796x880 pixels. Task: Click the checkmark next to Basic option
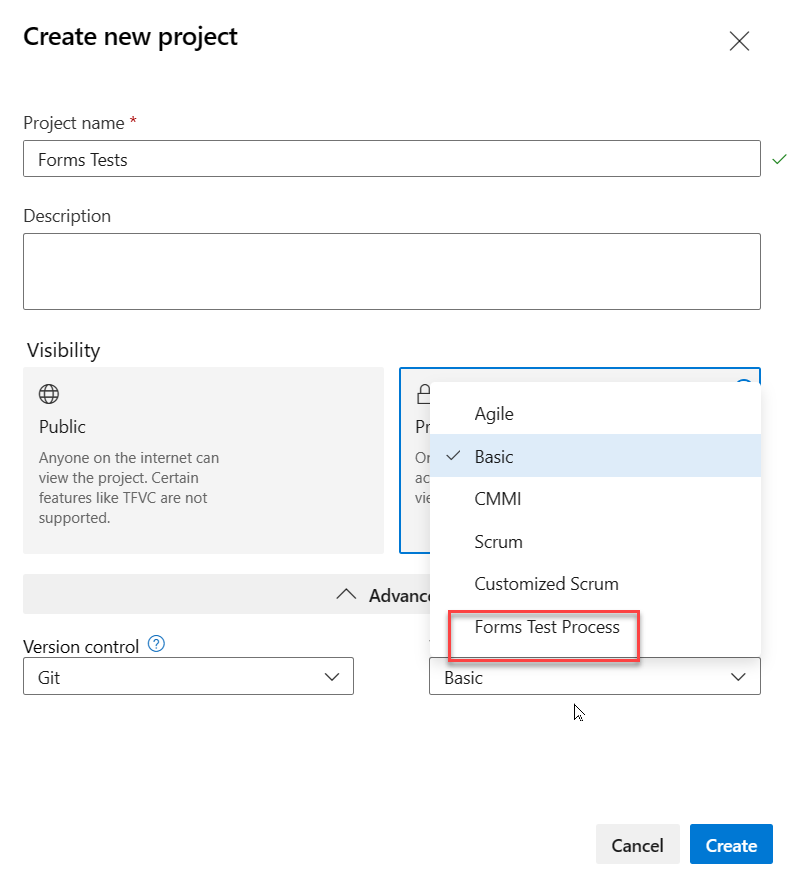pyautogui.click(x=453, y=456)
